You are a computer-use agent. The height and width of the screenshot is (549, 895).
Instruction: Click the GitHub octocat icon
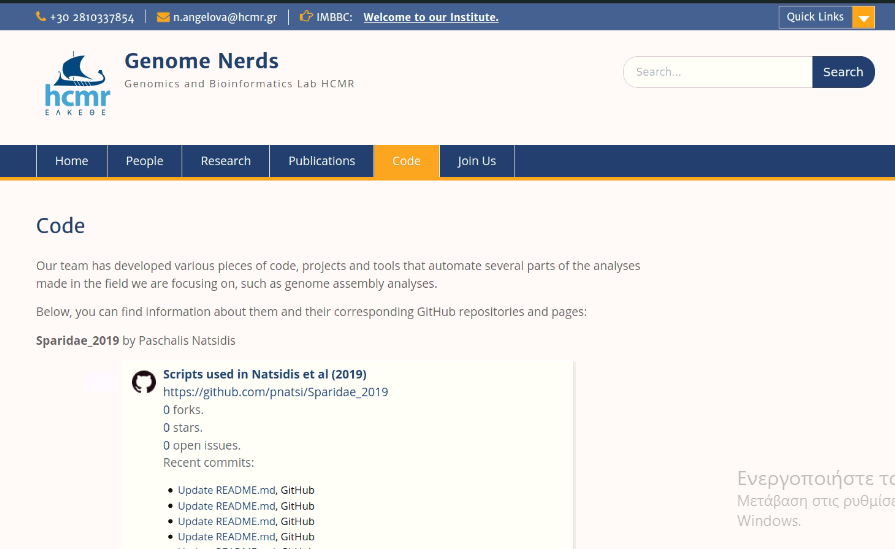coord(144,382)
